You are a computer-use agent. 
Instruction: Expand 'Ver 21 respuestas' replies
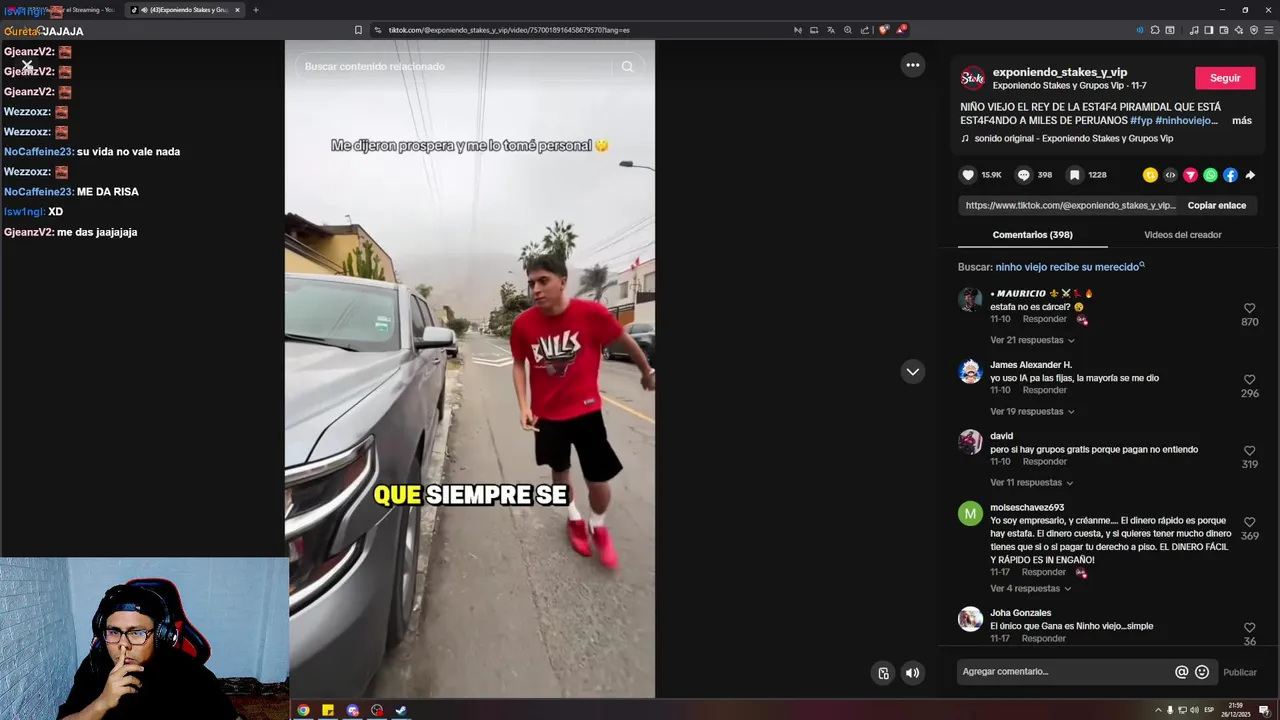click(1032, 340)
